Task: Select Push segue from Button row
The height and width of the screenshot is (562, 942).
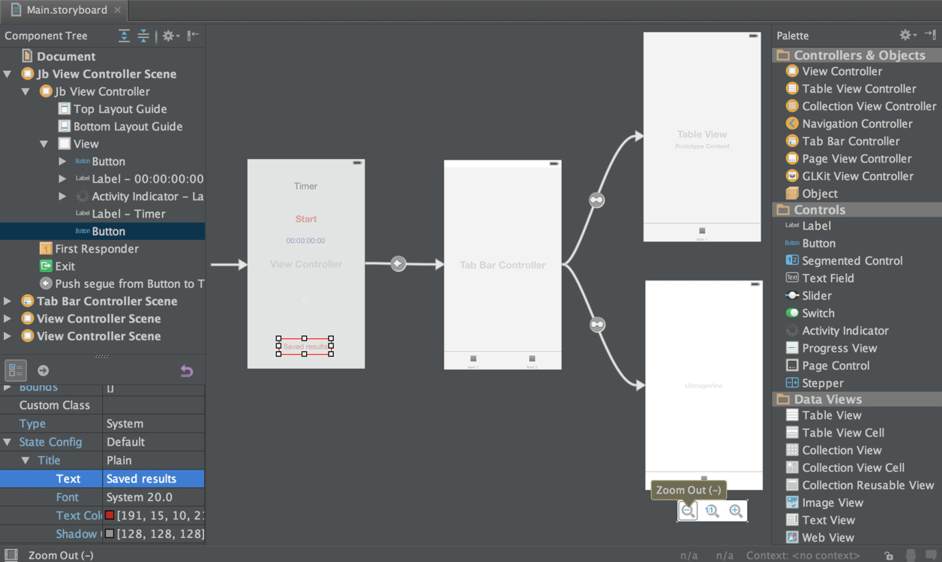Action: point(121,284)
